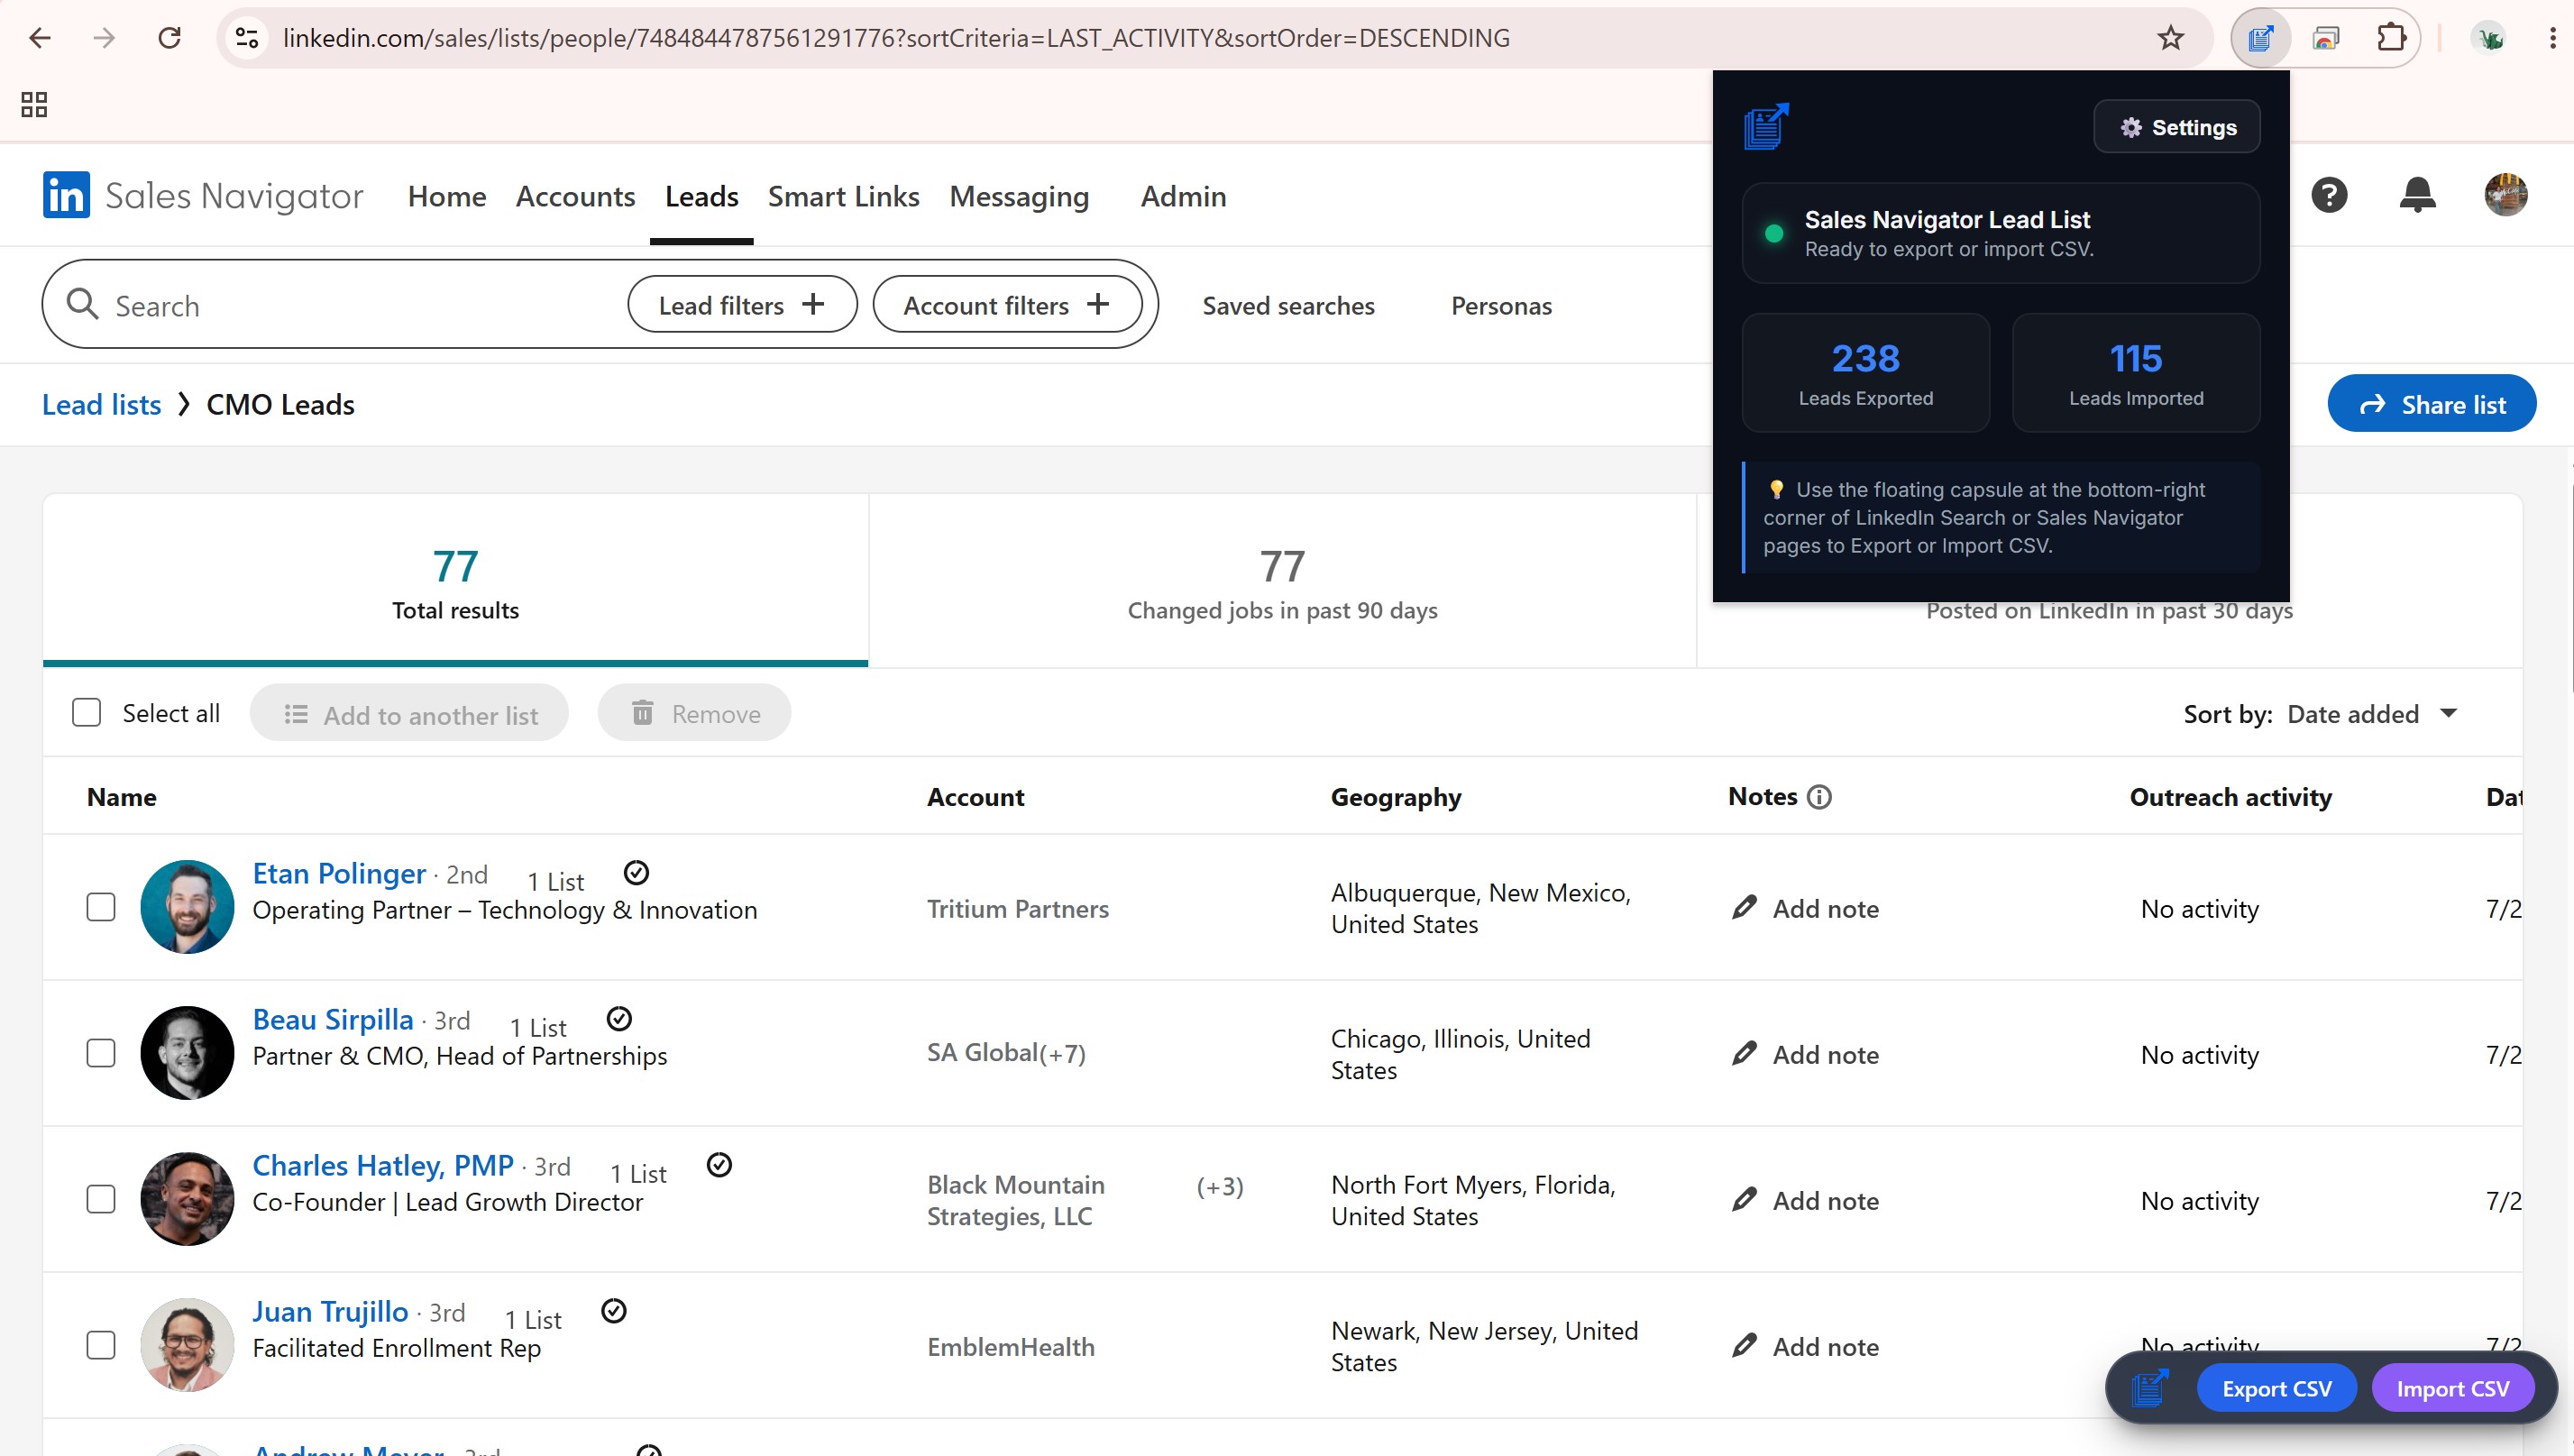The height and width of the screenshot is (1456, 2574).
Task: Click saved check icon beside Juan Trujillo
Action: point(614,1311)
